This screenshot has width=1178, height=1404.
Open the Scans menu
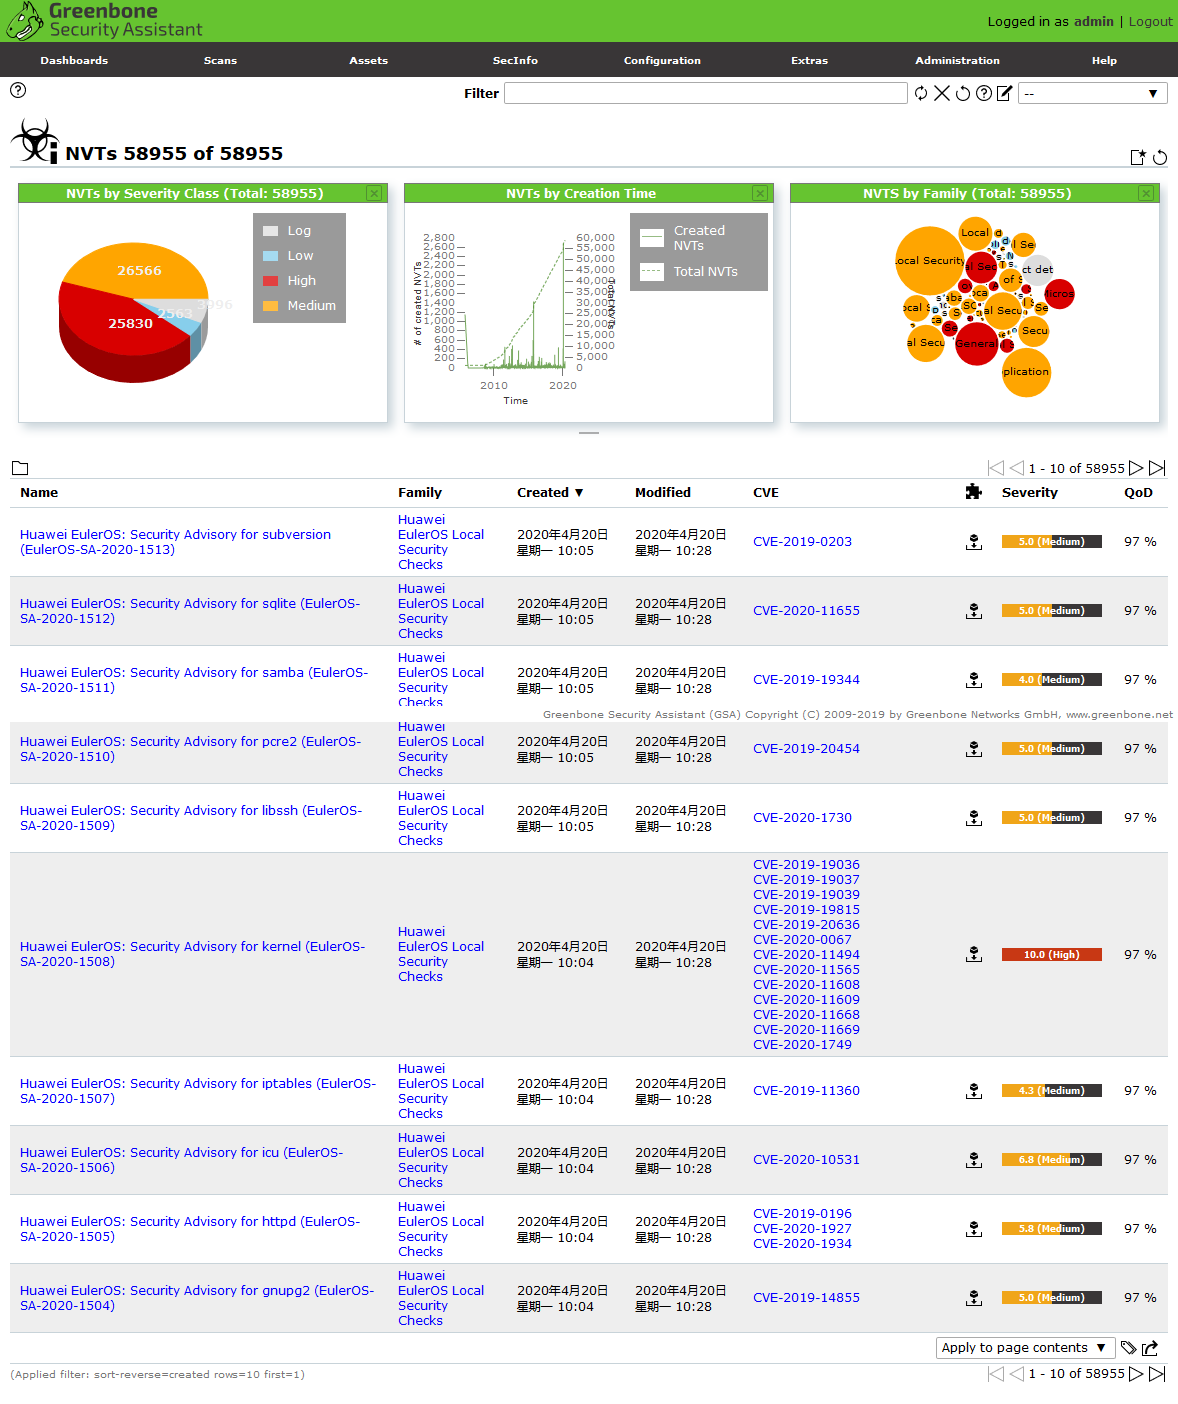(220, 60)
